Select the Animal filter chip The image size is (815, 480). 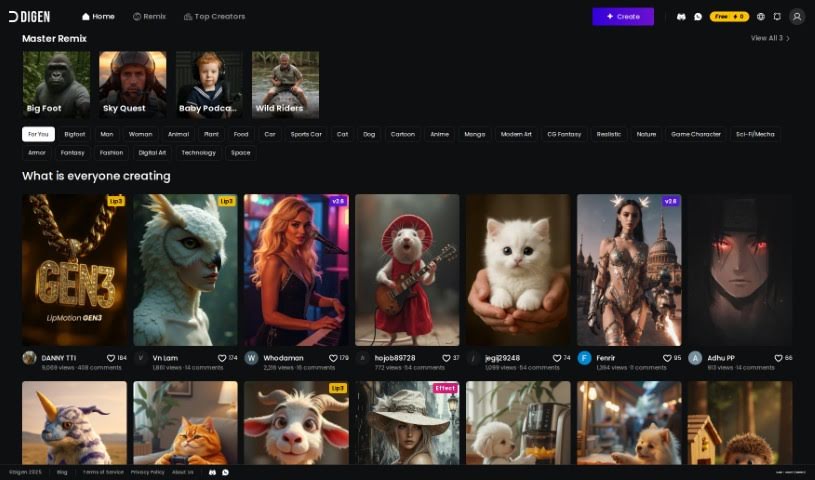pos(178,134)
